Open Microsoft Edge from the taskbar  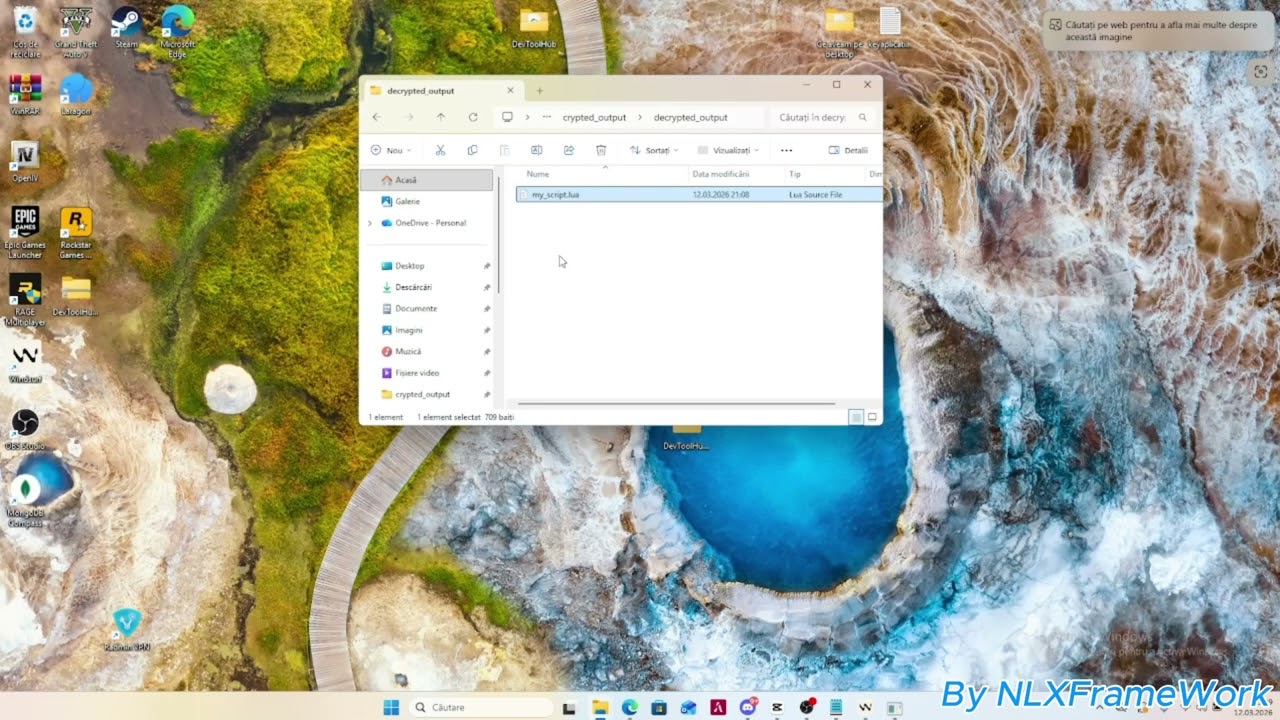(x=629, y=707)
